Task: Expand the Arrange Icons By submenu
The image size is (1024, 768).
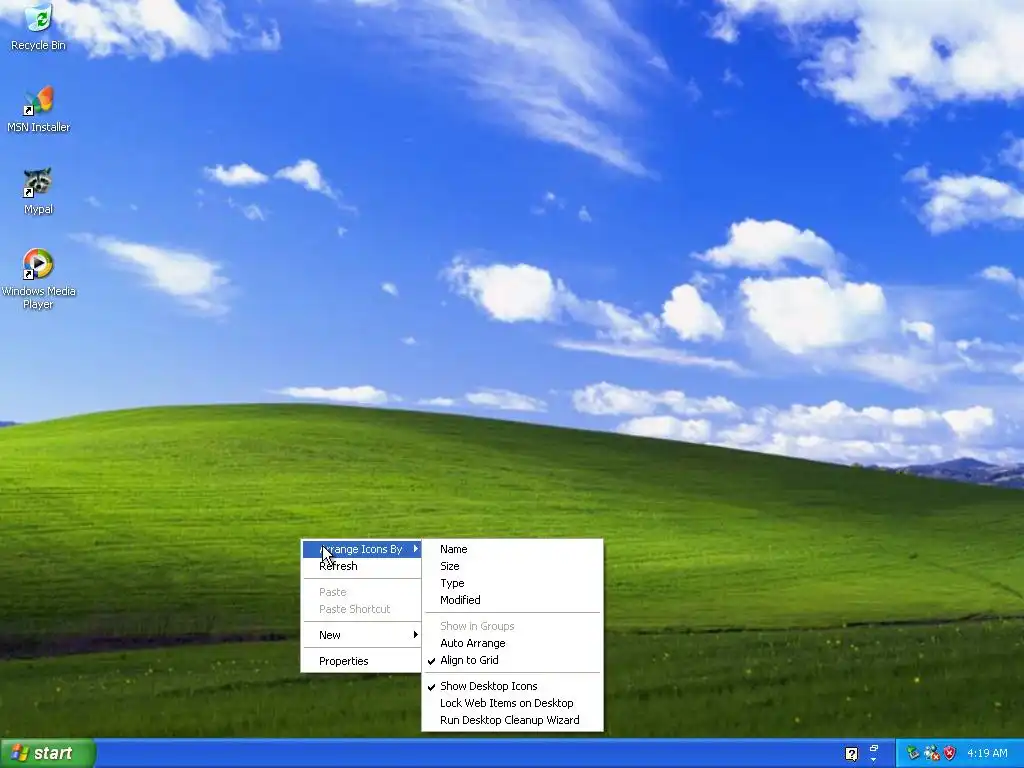Action: coord(361,549)
